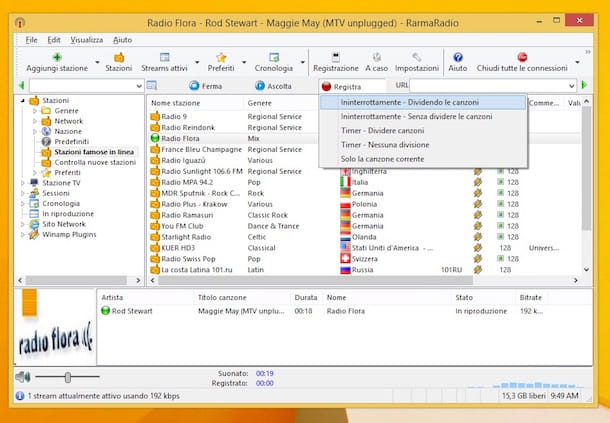Open the Aiuto help icon in toolbar
The height and width of the screenshot is (423, 610).
(x=458, y=57)
